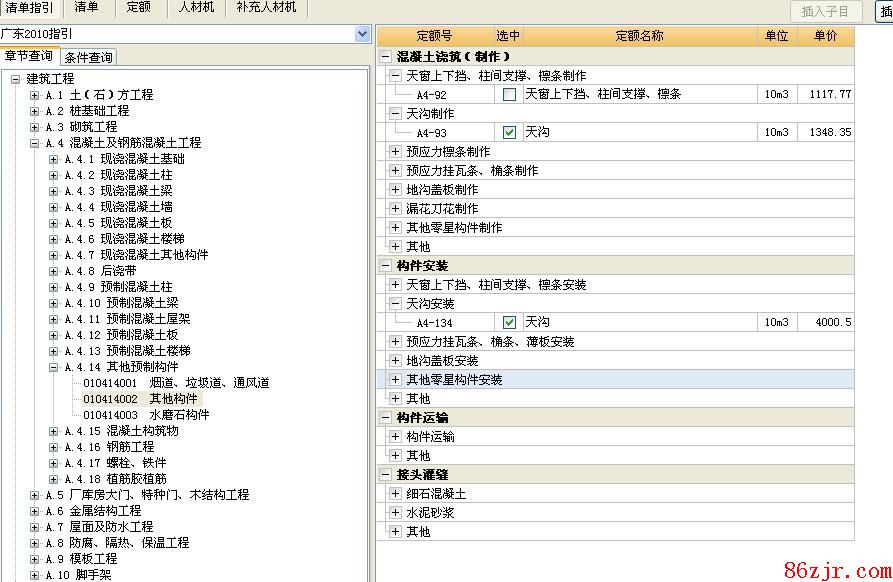Click the 插入子目 button
Image resolution: width=893 pixels, height=582 pixels.
[825, 12]
